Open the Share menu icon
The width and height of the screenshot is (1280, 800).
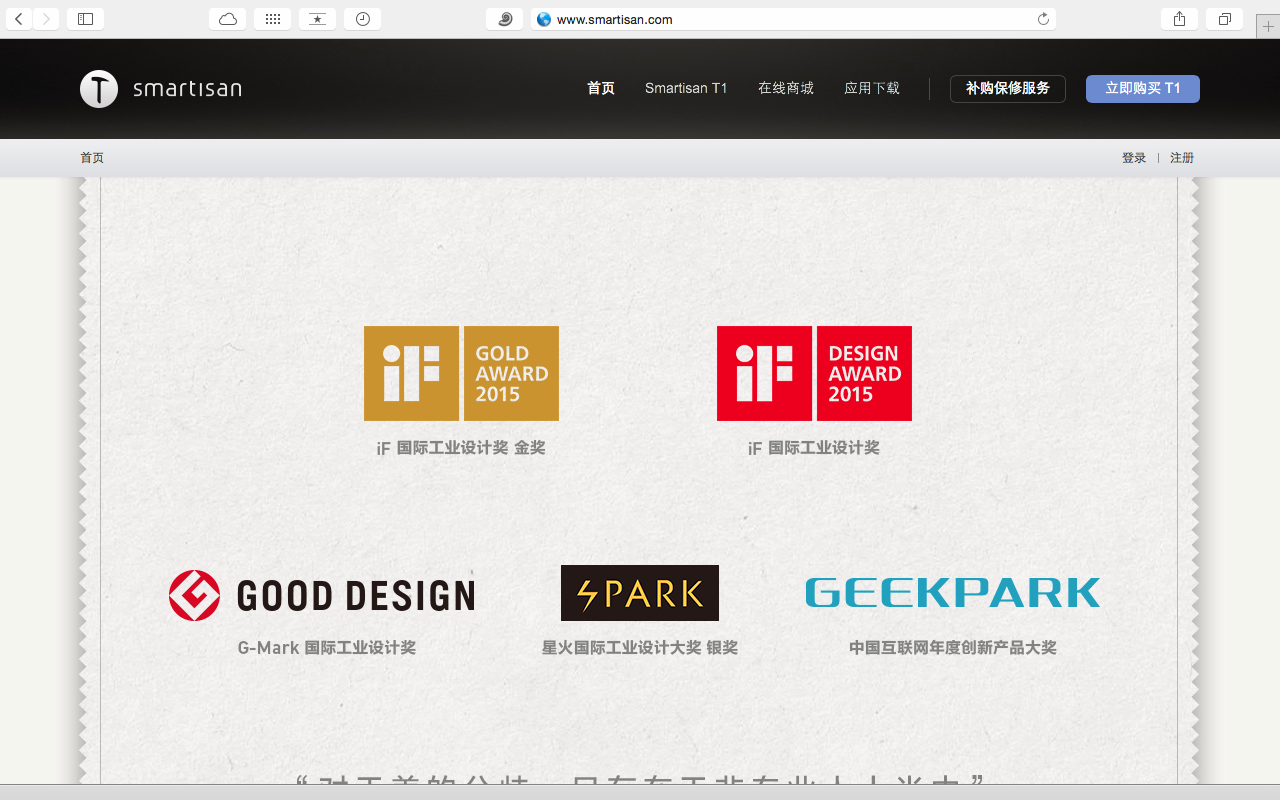click(x=1179, y=19)
